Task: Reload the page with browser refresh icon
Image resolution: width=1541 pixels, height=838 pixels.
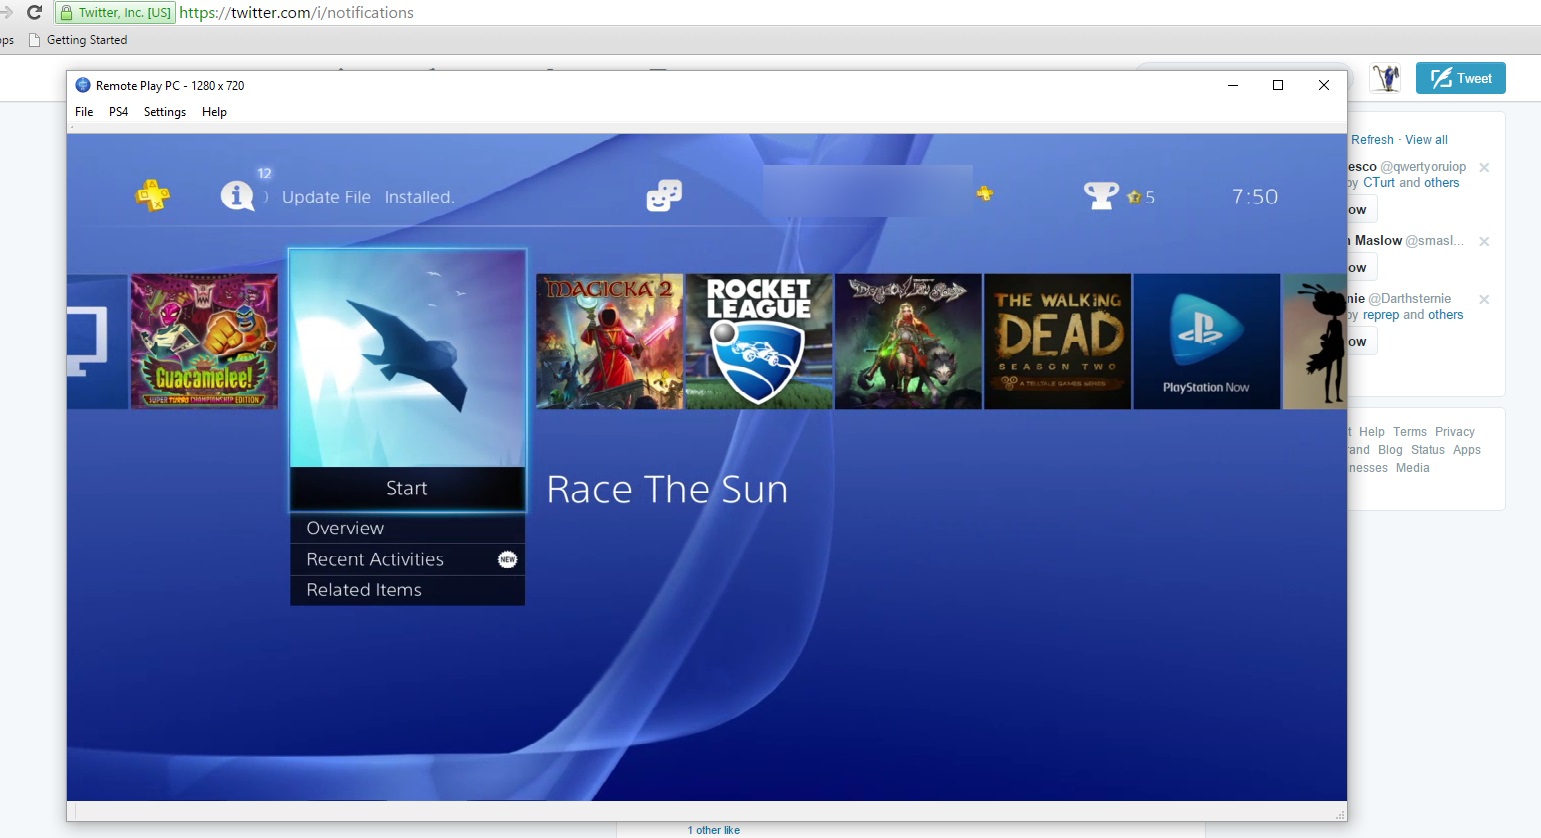Action: pyautogui.click(x=34, y=12)
